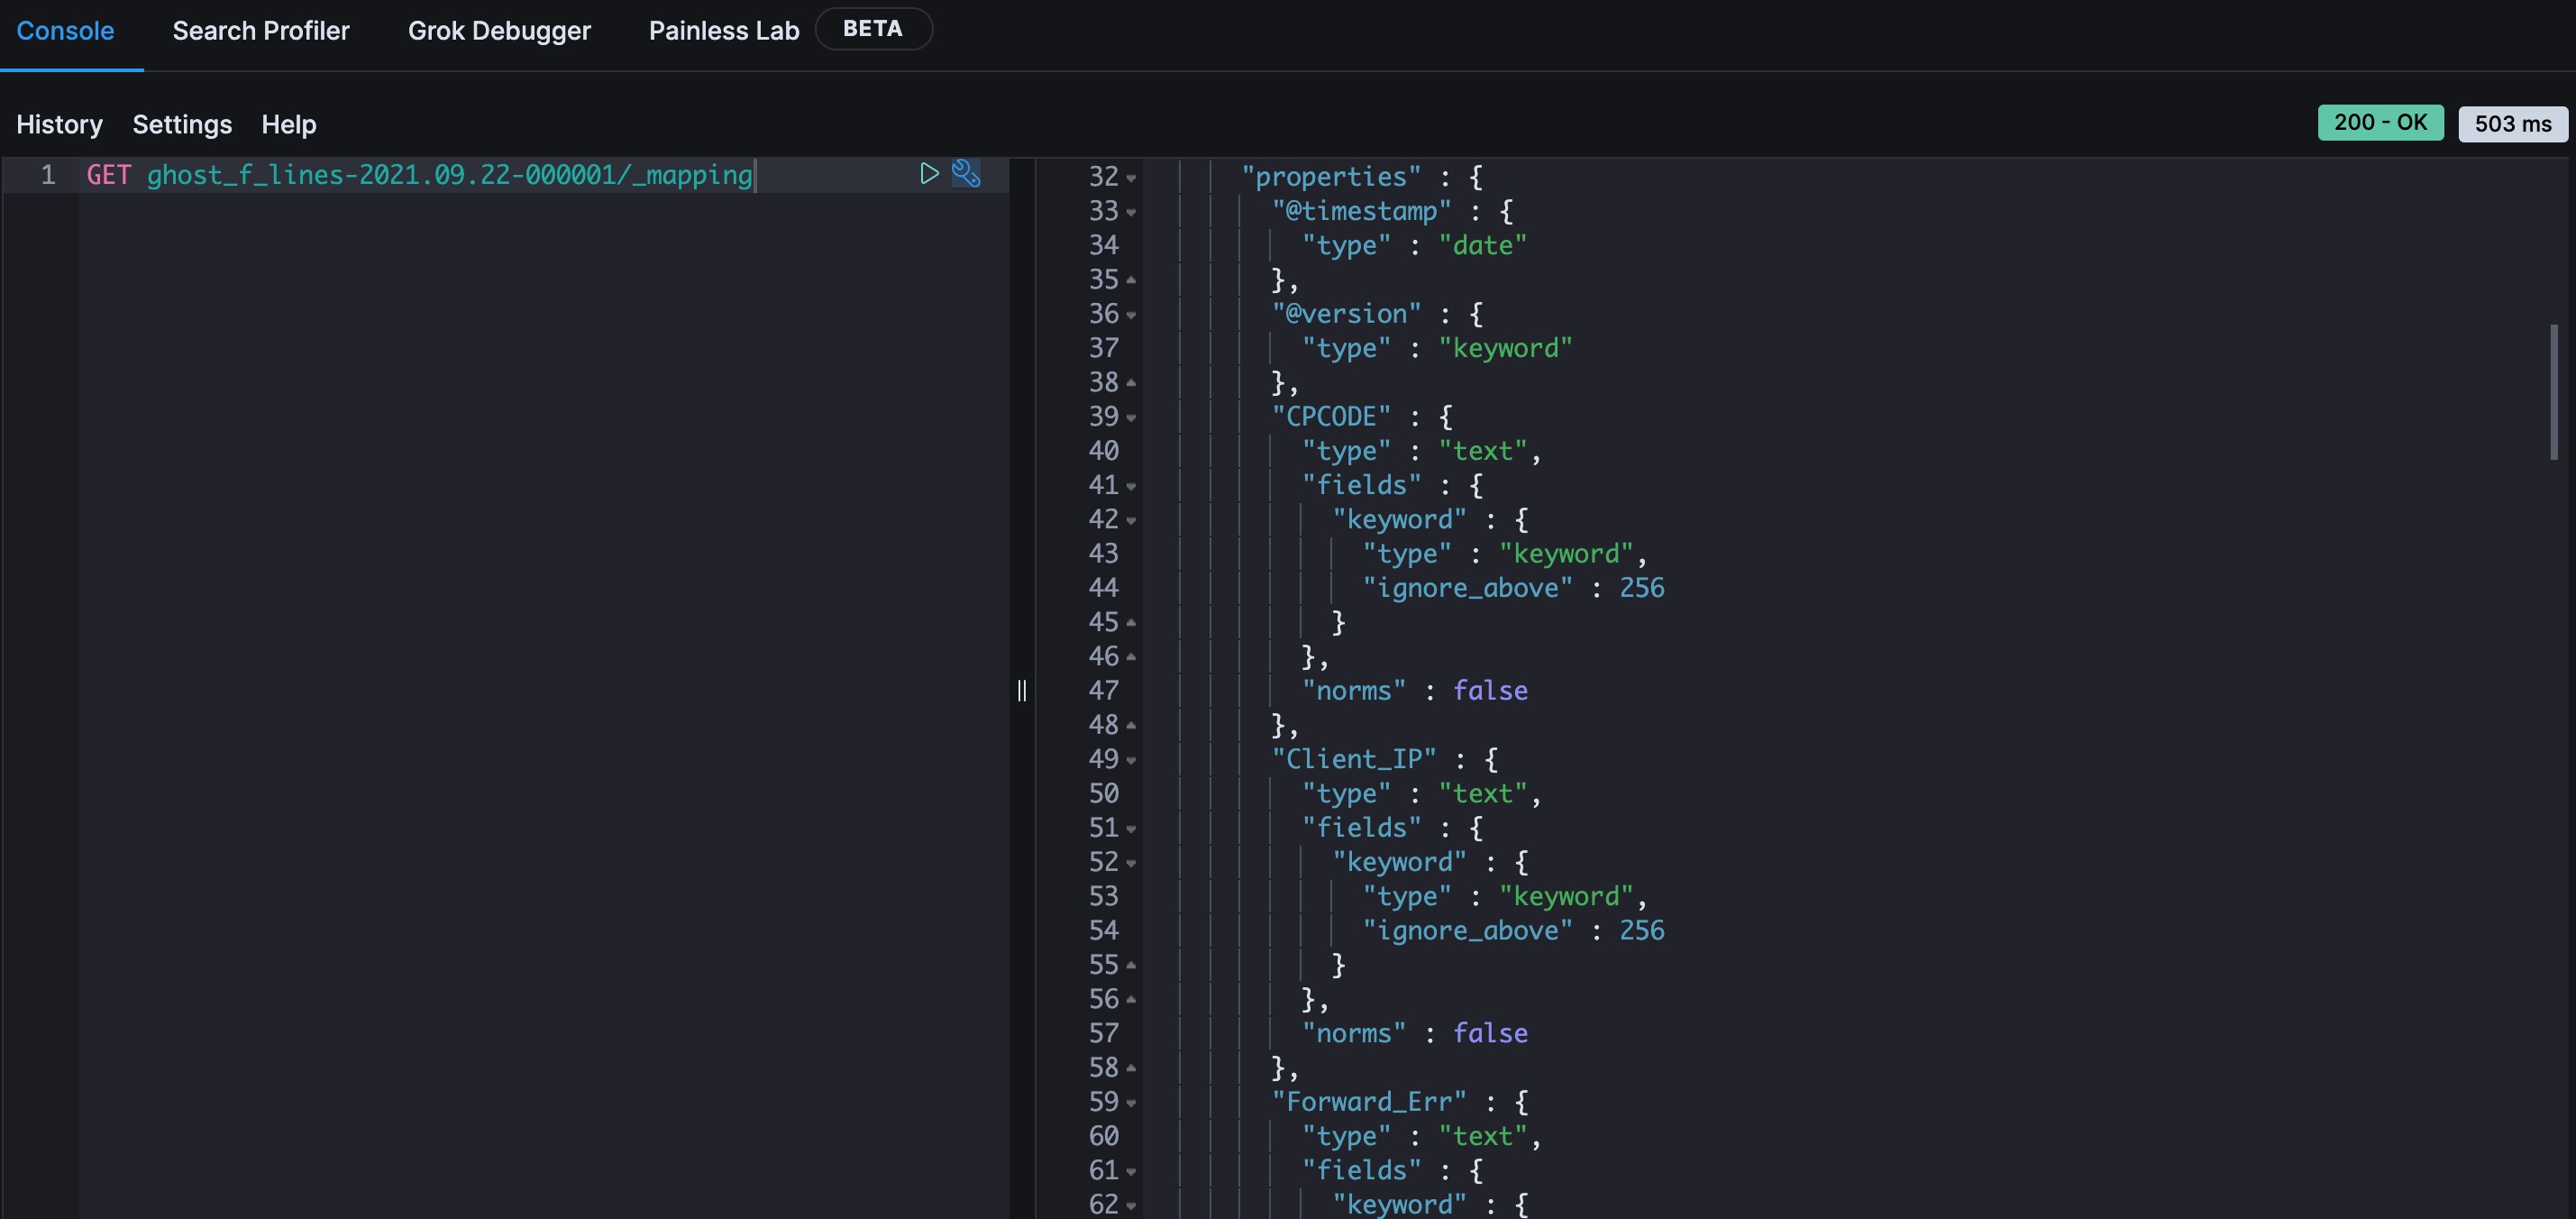Click the panel resize handle between editors
The width and height of the screenshot is (2576, 1219).
tap(1021, 690)
